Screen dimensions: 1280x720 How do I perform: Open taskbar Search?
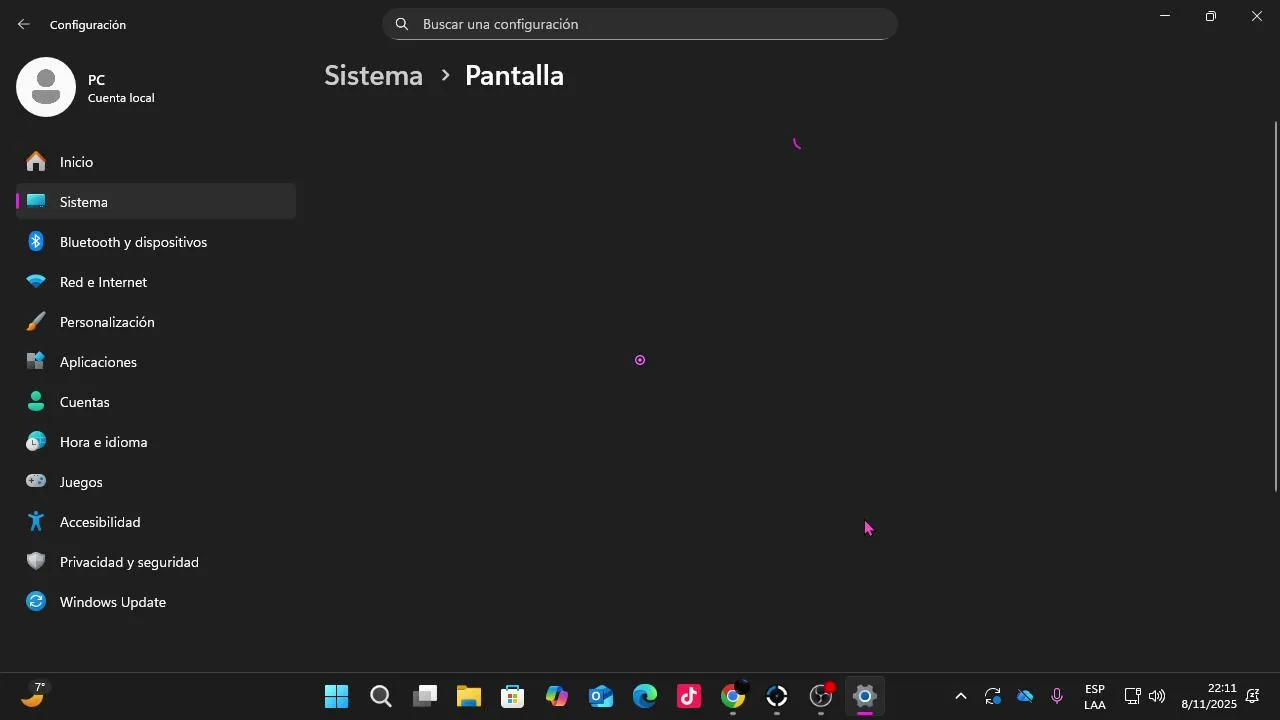[x=381, y=696]
